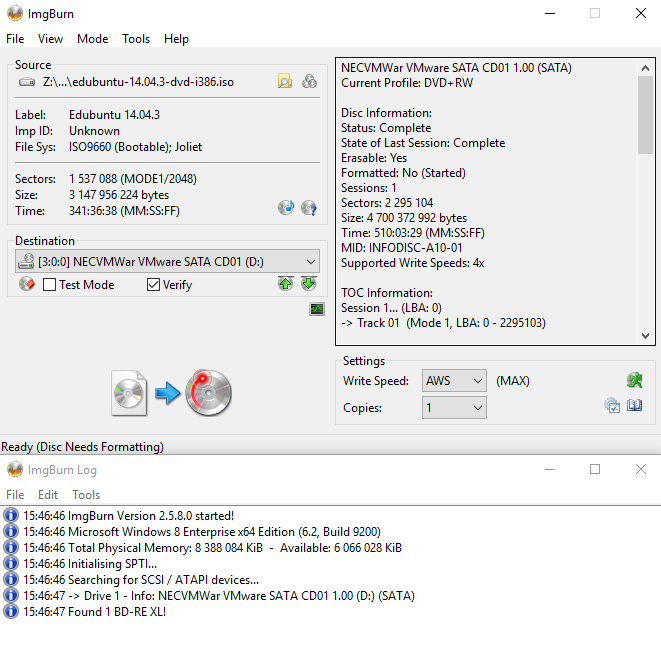Viewport: 661px width, 667px height.
Task: Minimize the main ImgBurn window
Action: tap(550, 14)
